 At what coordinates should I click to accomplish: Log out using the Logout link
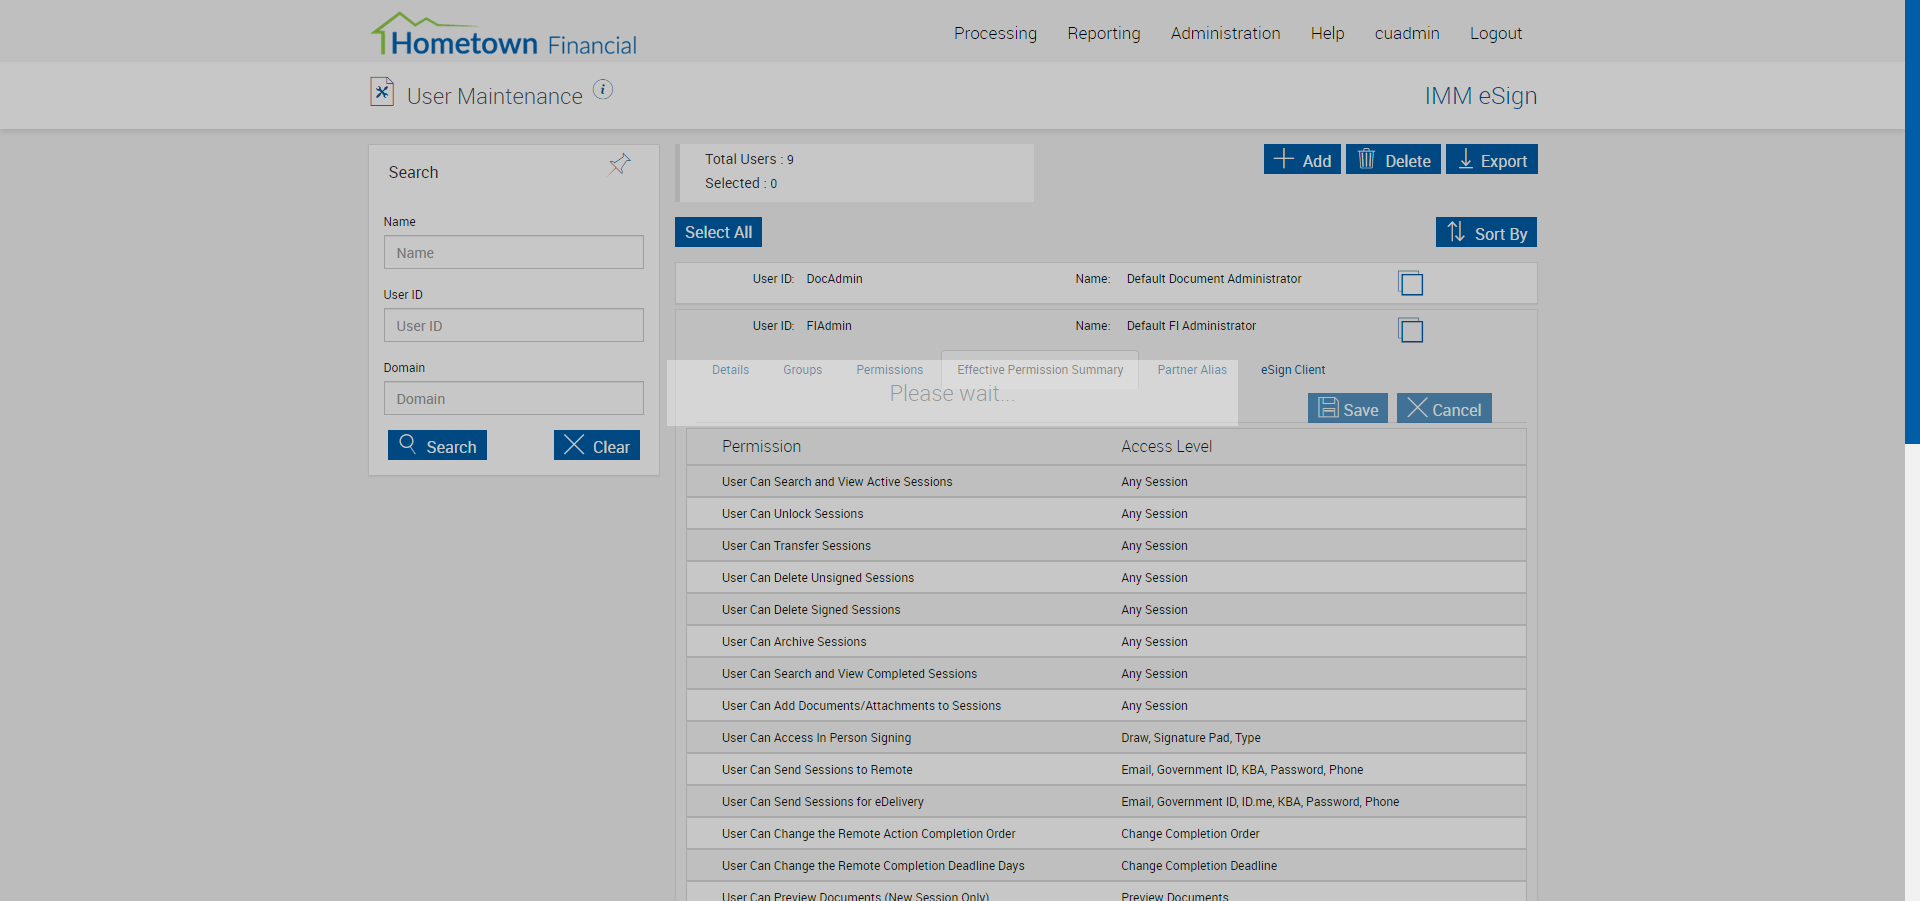coord(1496,33)
